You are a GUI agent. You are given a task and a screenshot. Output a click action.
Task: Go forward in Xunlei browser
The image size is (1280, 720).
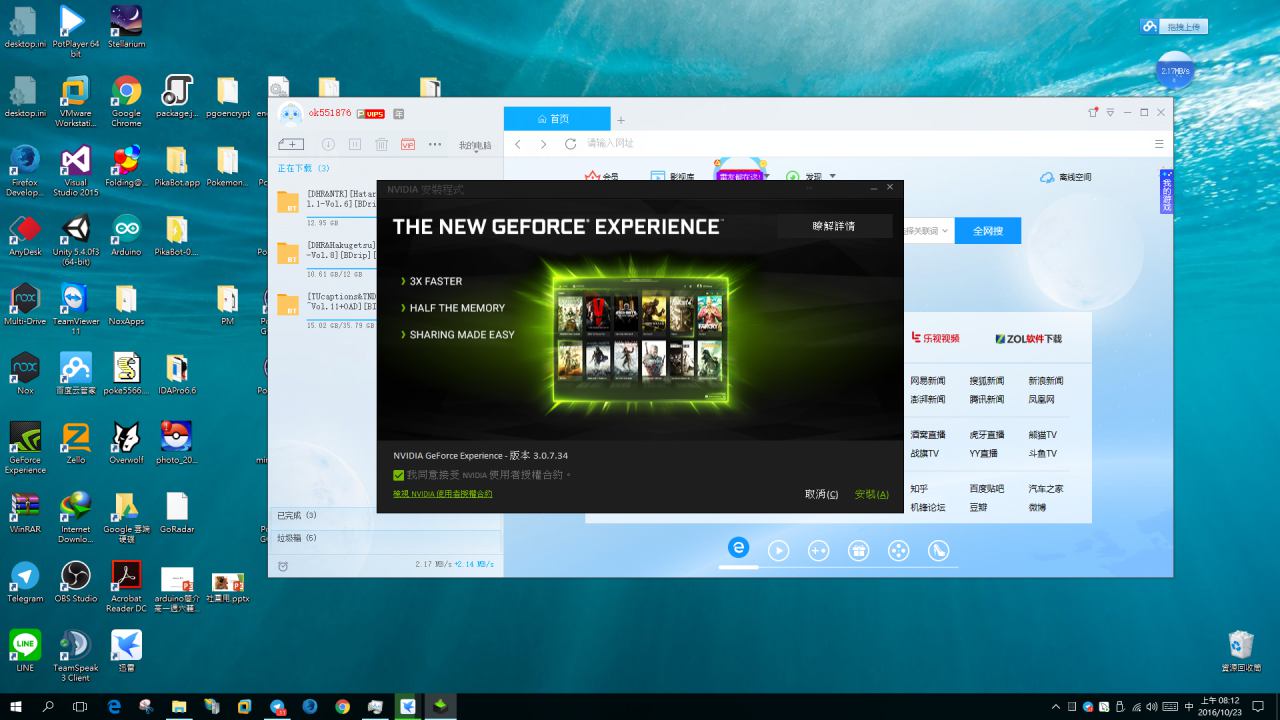tap(543, 144)
